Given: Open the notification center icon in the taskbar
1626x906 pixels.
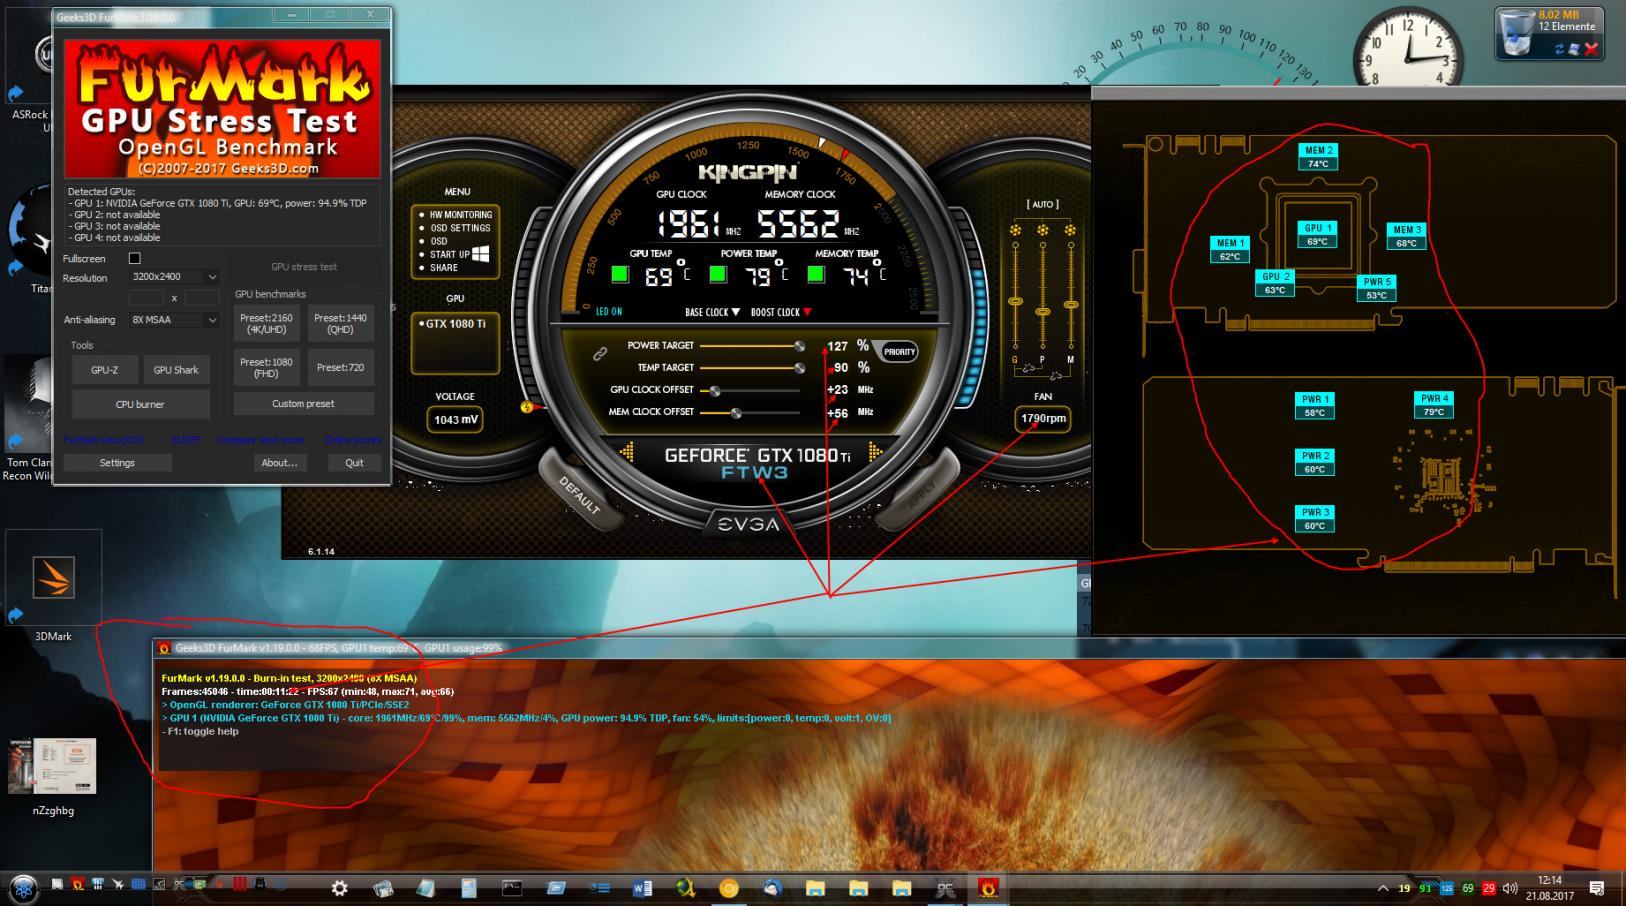Looking at the screenshot, I should tap(1597, 888).
